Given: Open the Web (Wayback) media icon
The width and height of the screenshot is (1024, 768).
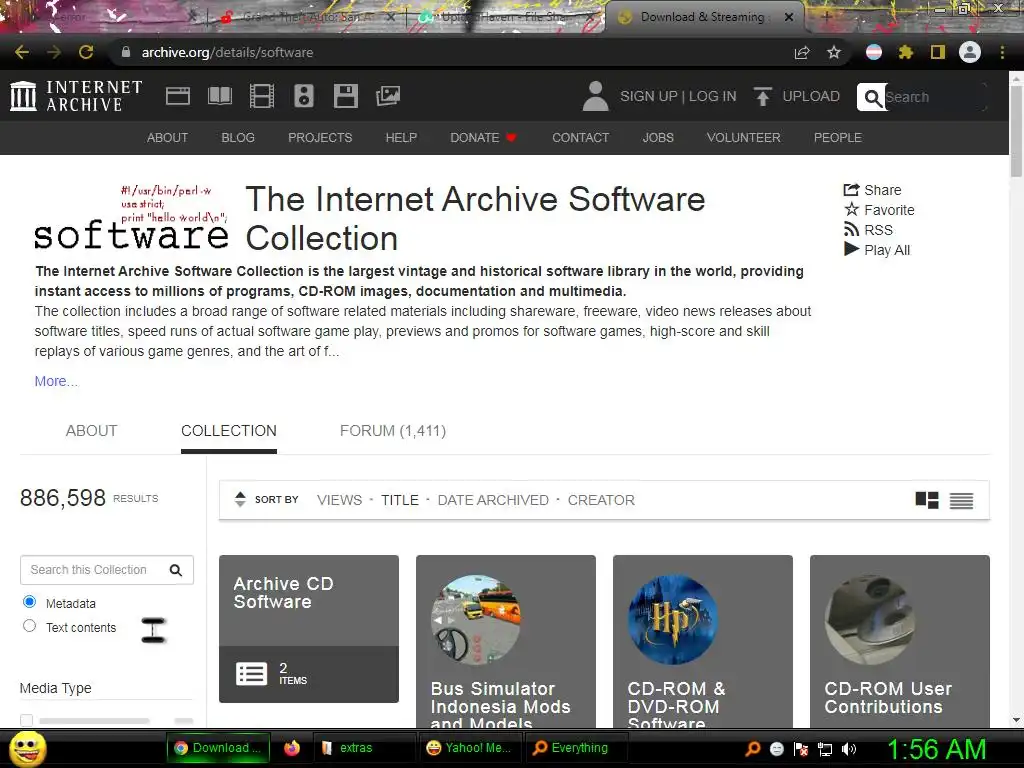Looking at the screenshot, I should [x=178, y=96].
